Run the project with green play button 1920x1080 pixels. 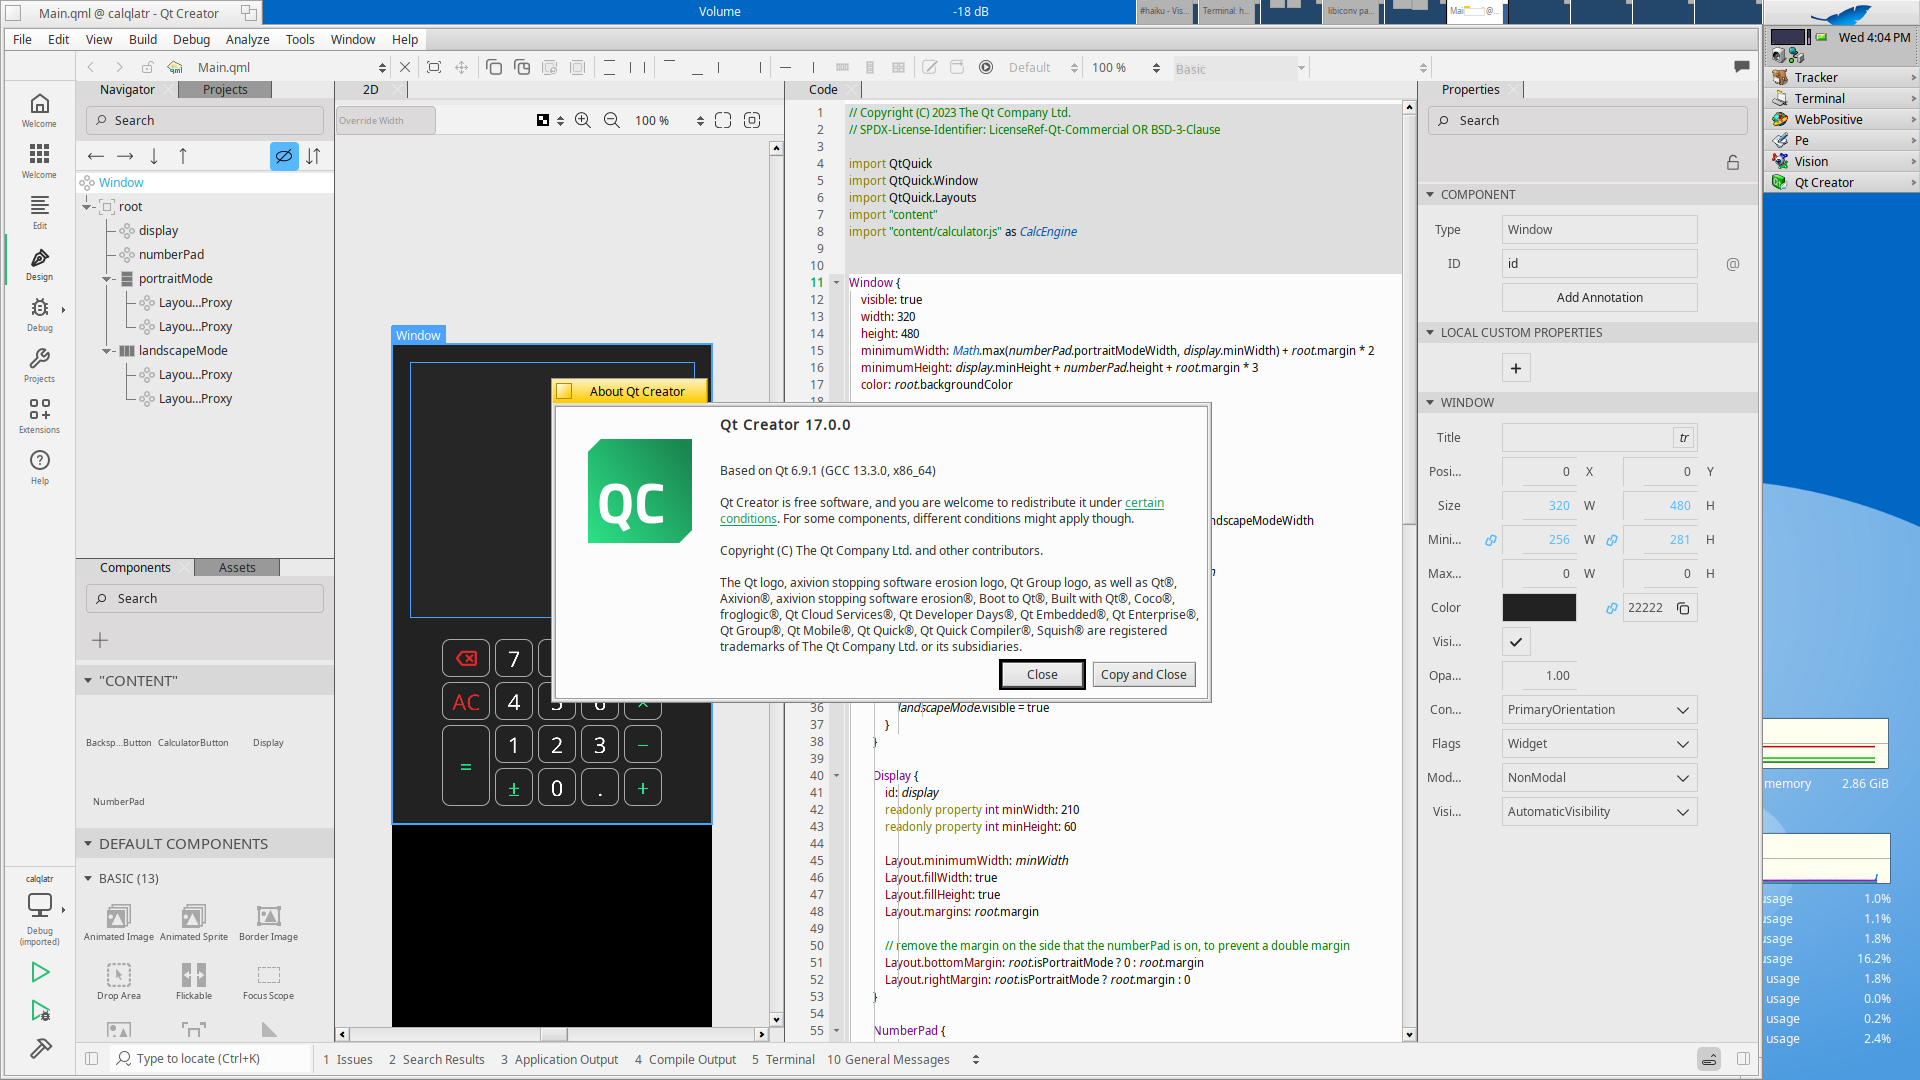click(40, 972)
